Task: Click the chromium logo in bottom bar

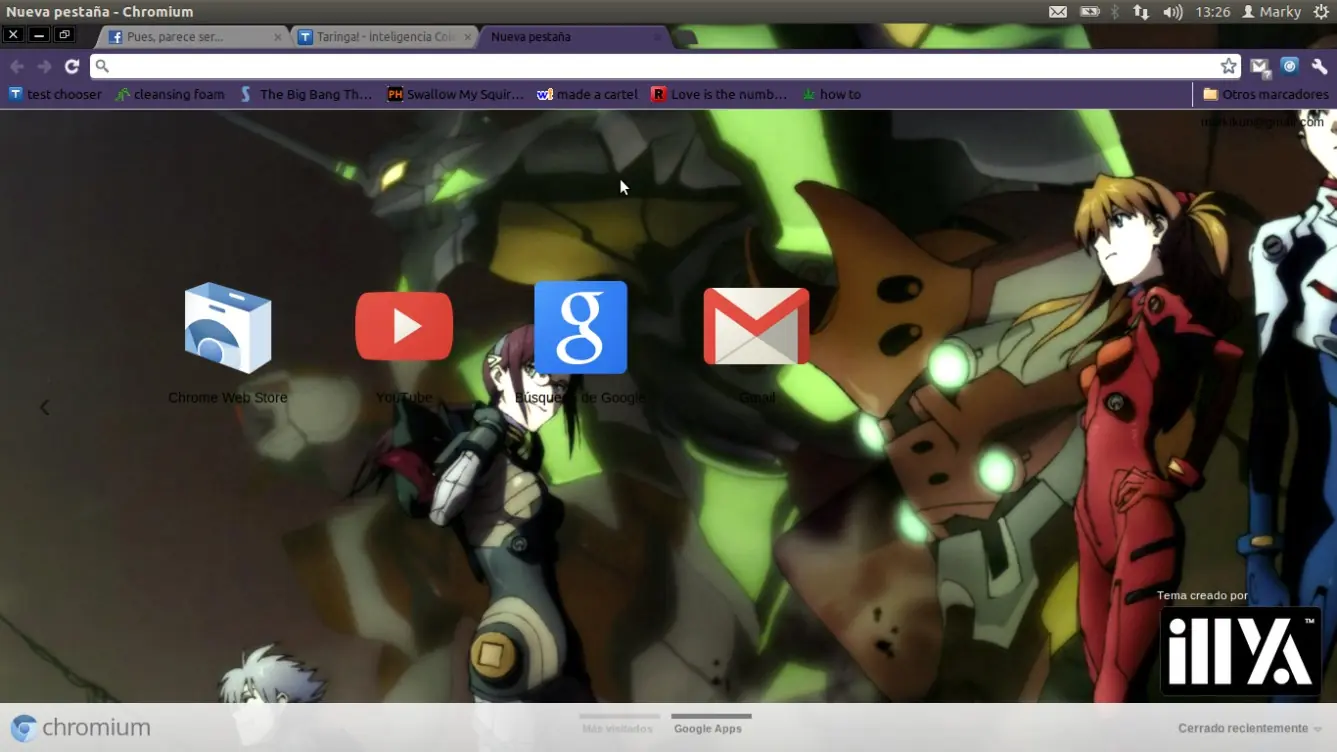Action: [81, 728]
